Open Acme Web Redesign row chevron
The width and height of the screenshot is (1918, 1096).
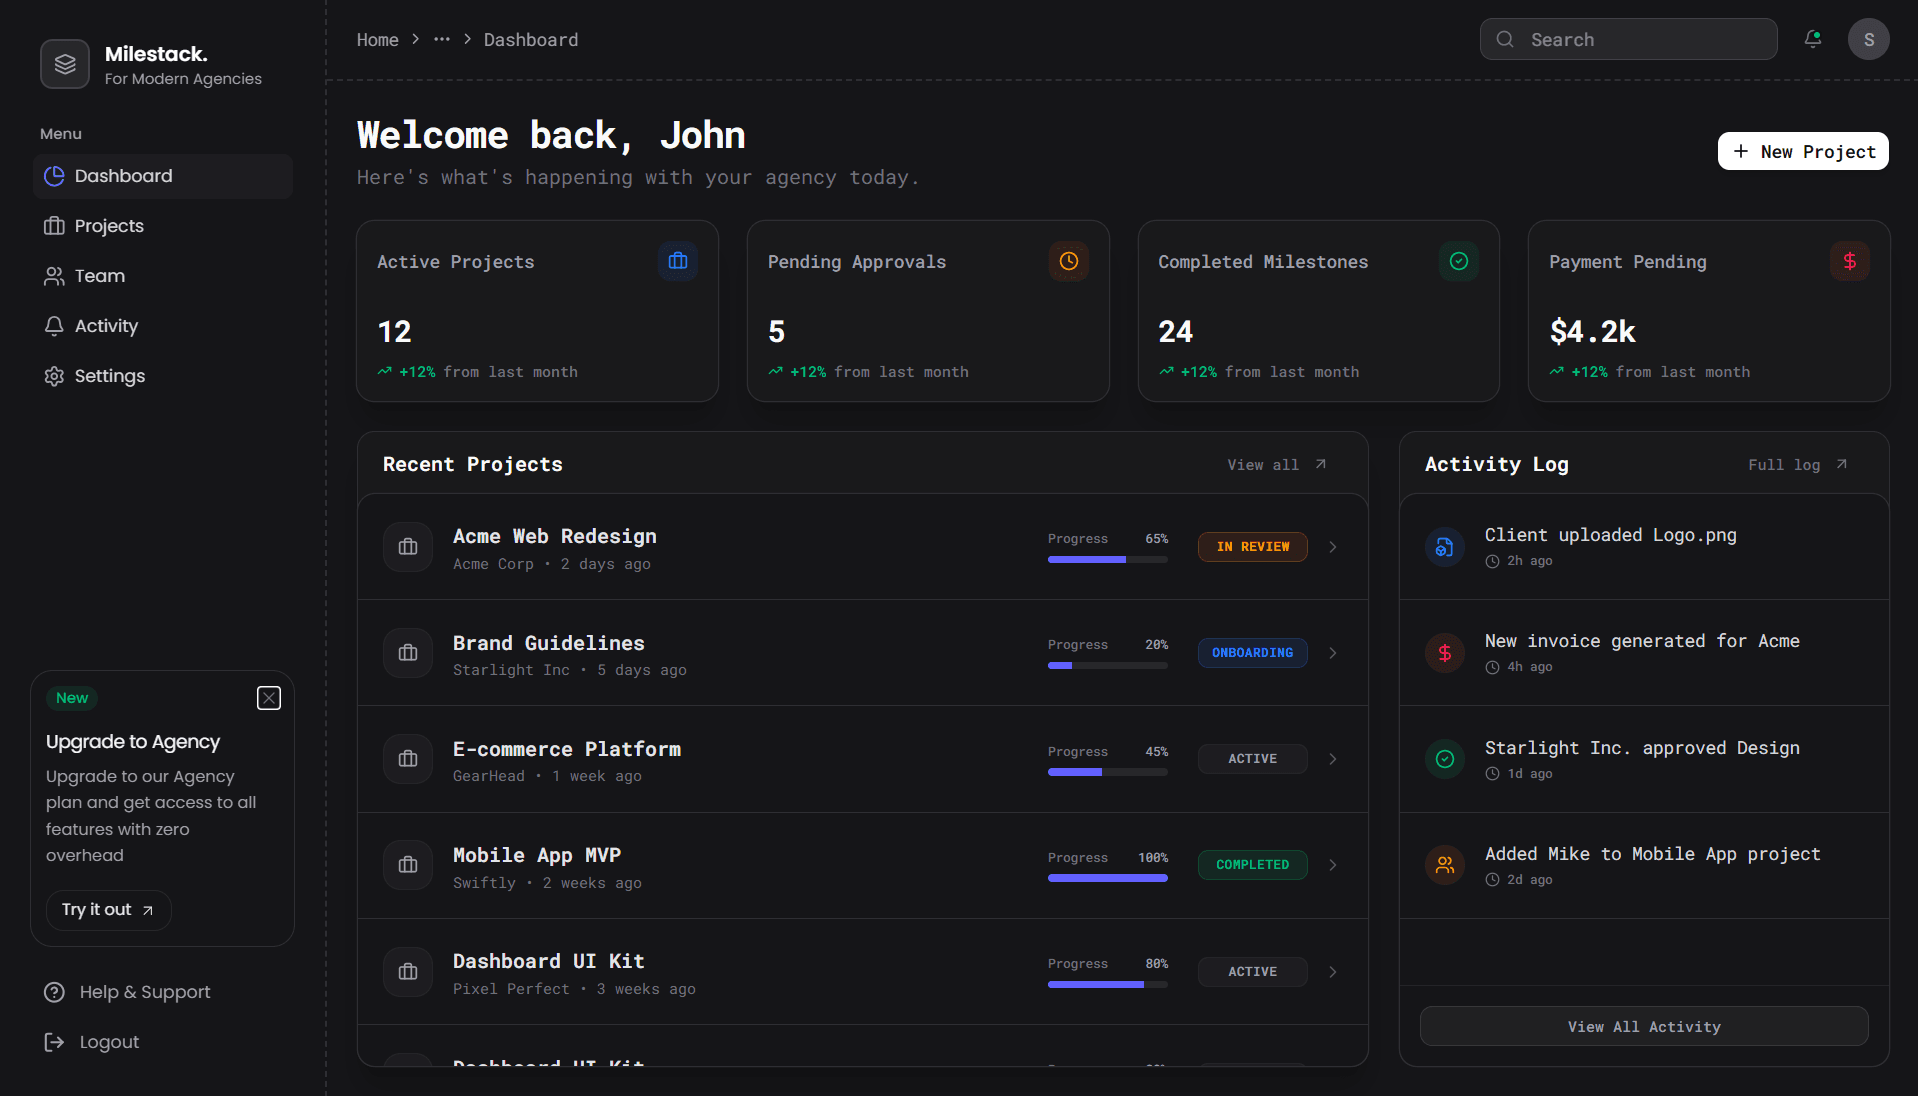(1333, 547)
